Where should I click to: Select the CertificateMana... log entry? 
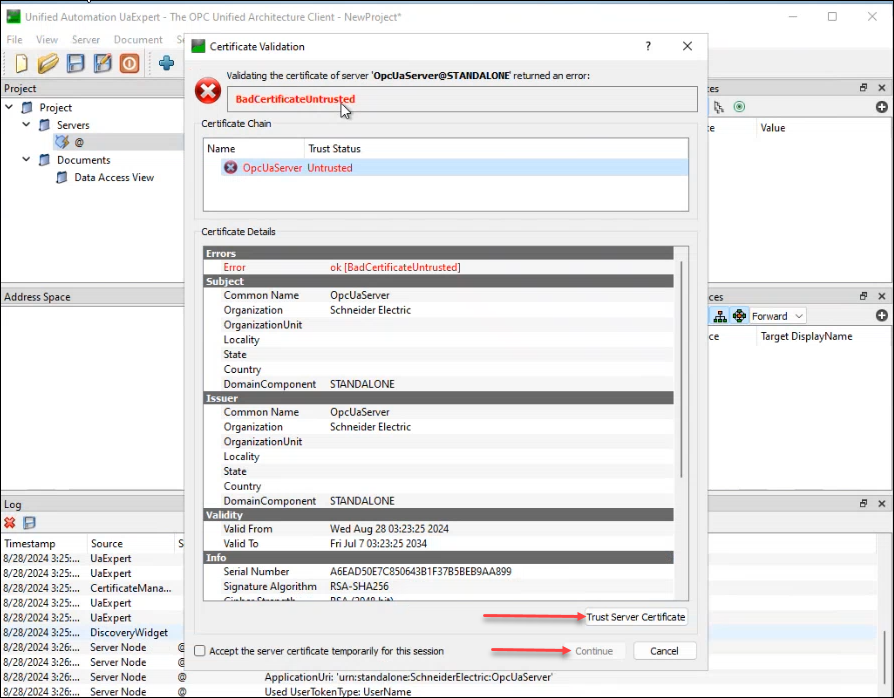tap(131, 588)
